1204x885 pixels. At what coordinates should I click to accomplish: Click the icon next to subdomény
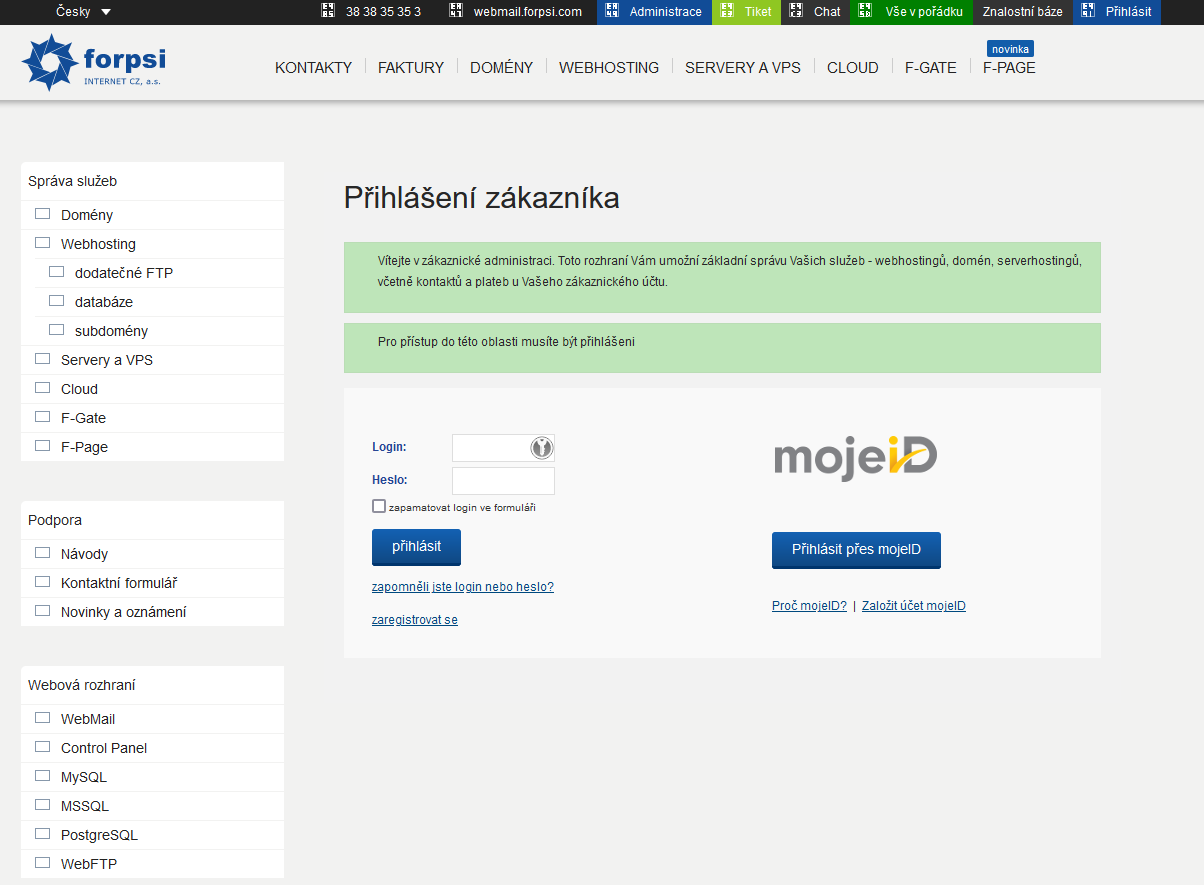click(56, 330)
